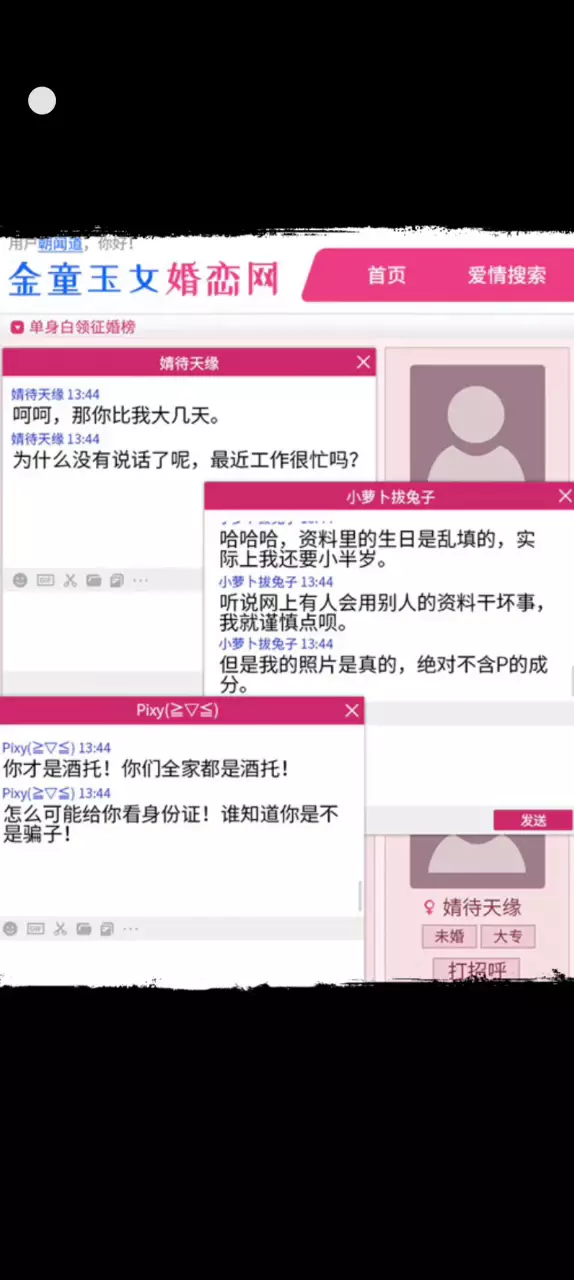Viewport: 574px width, 1280px height.
Task: Open emoji picker in 婧待天缘 chat
Action: 19,580
